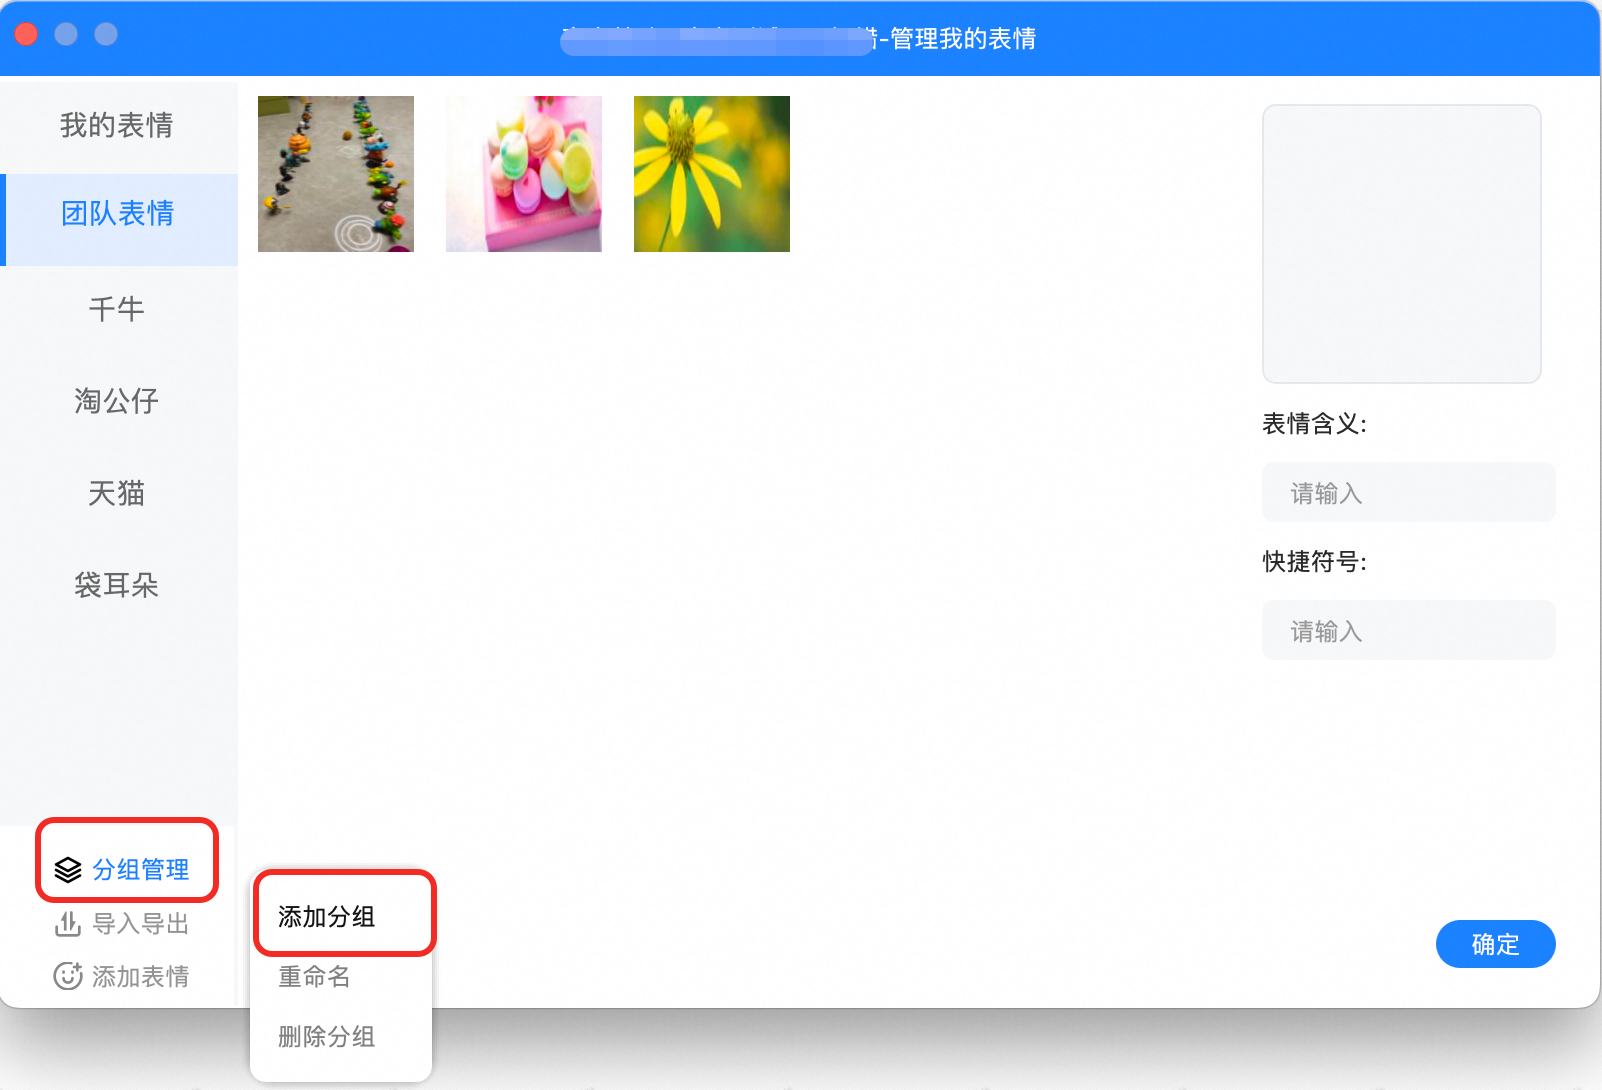Select the toy figures emoji thumbnail
This screenshot has width=1602, height=1090.
coord(336,174)
